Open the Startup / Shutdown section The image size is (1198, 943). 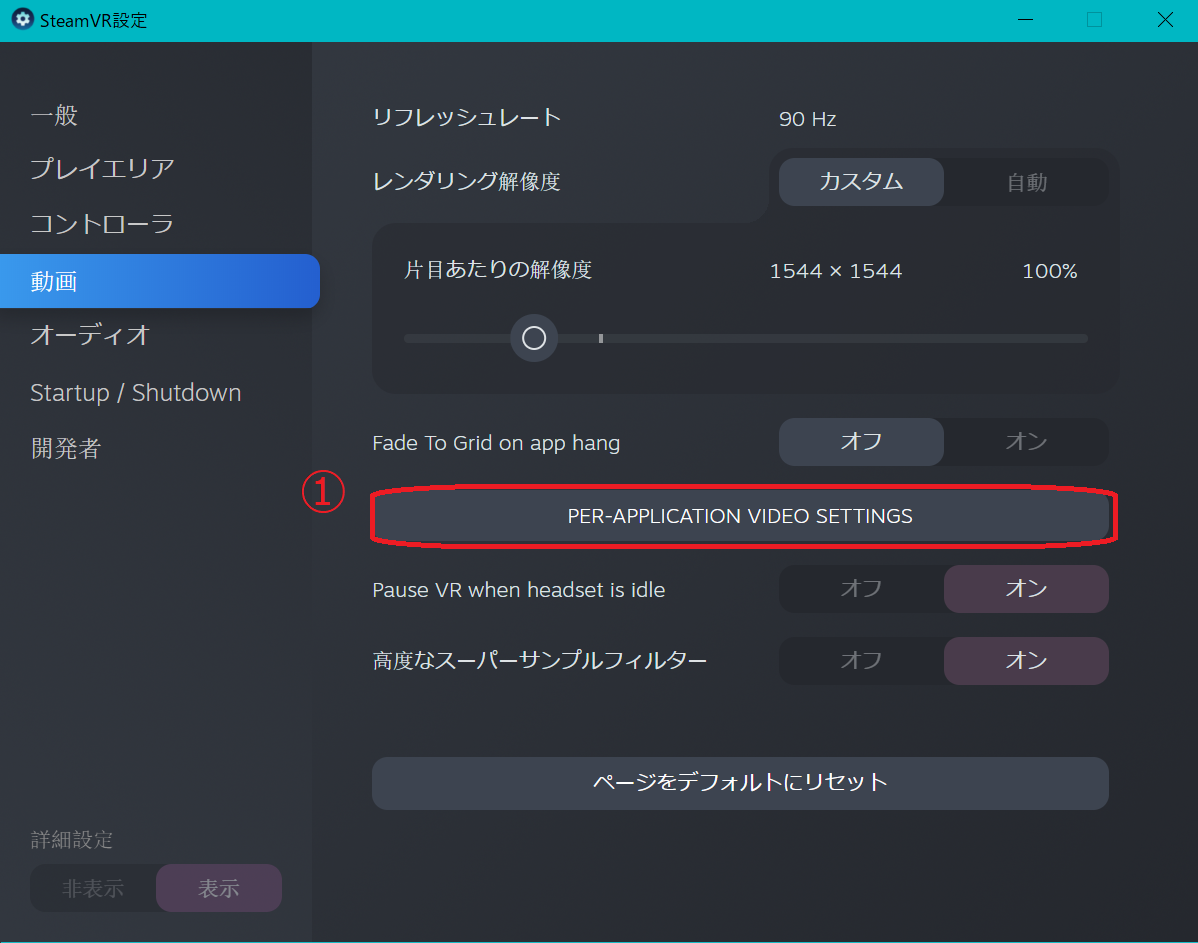click(136, 393)
